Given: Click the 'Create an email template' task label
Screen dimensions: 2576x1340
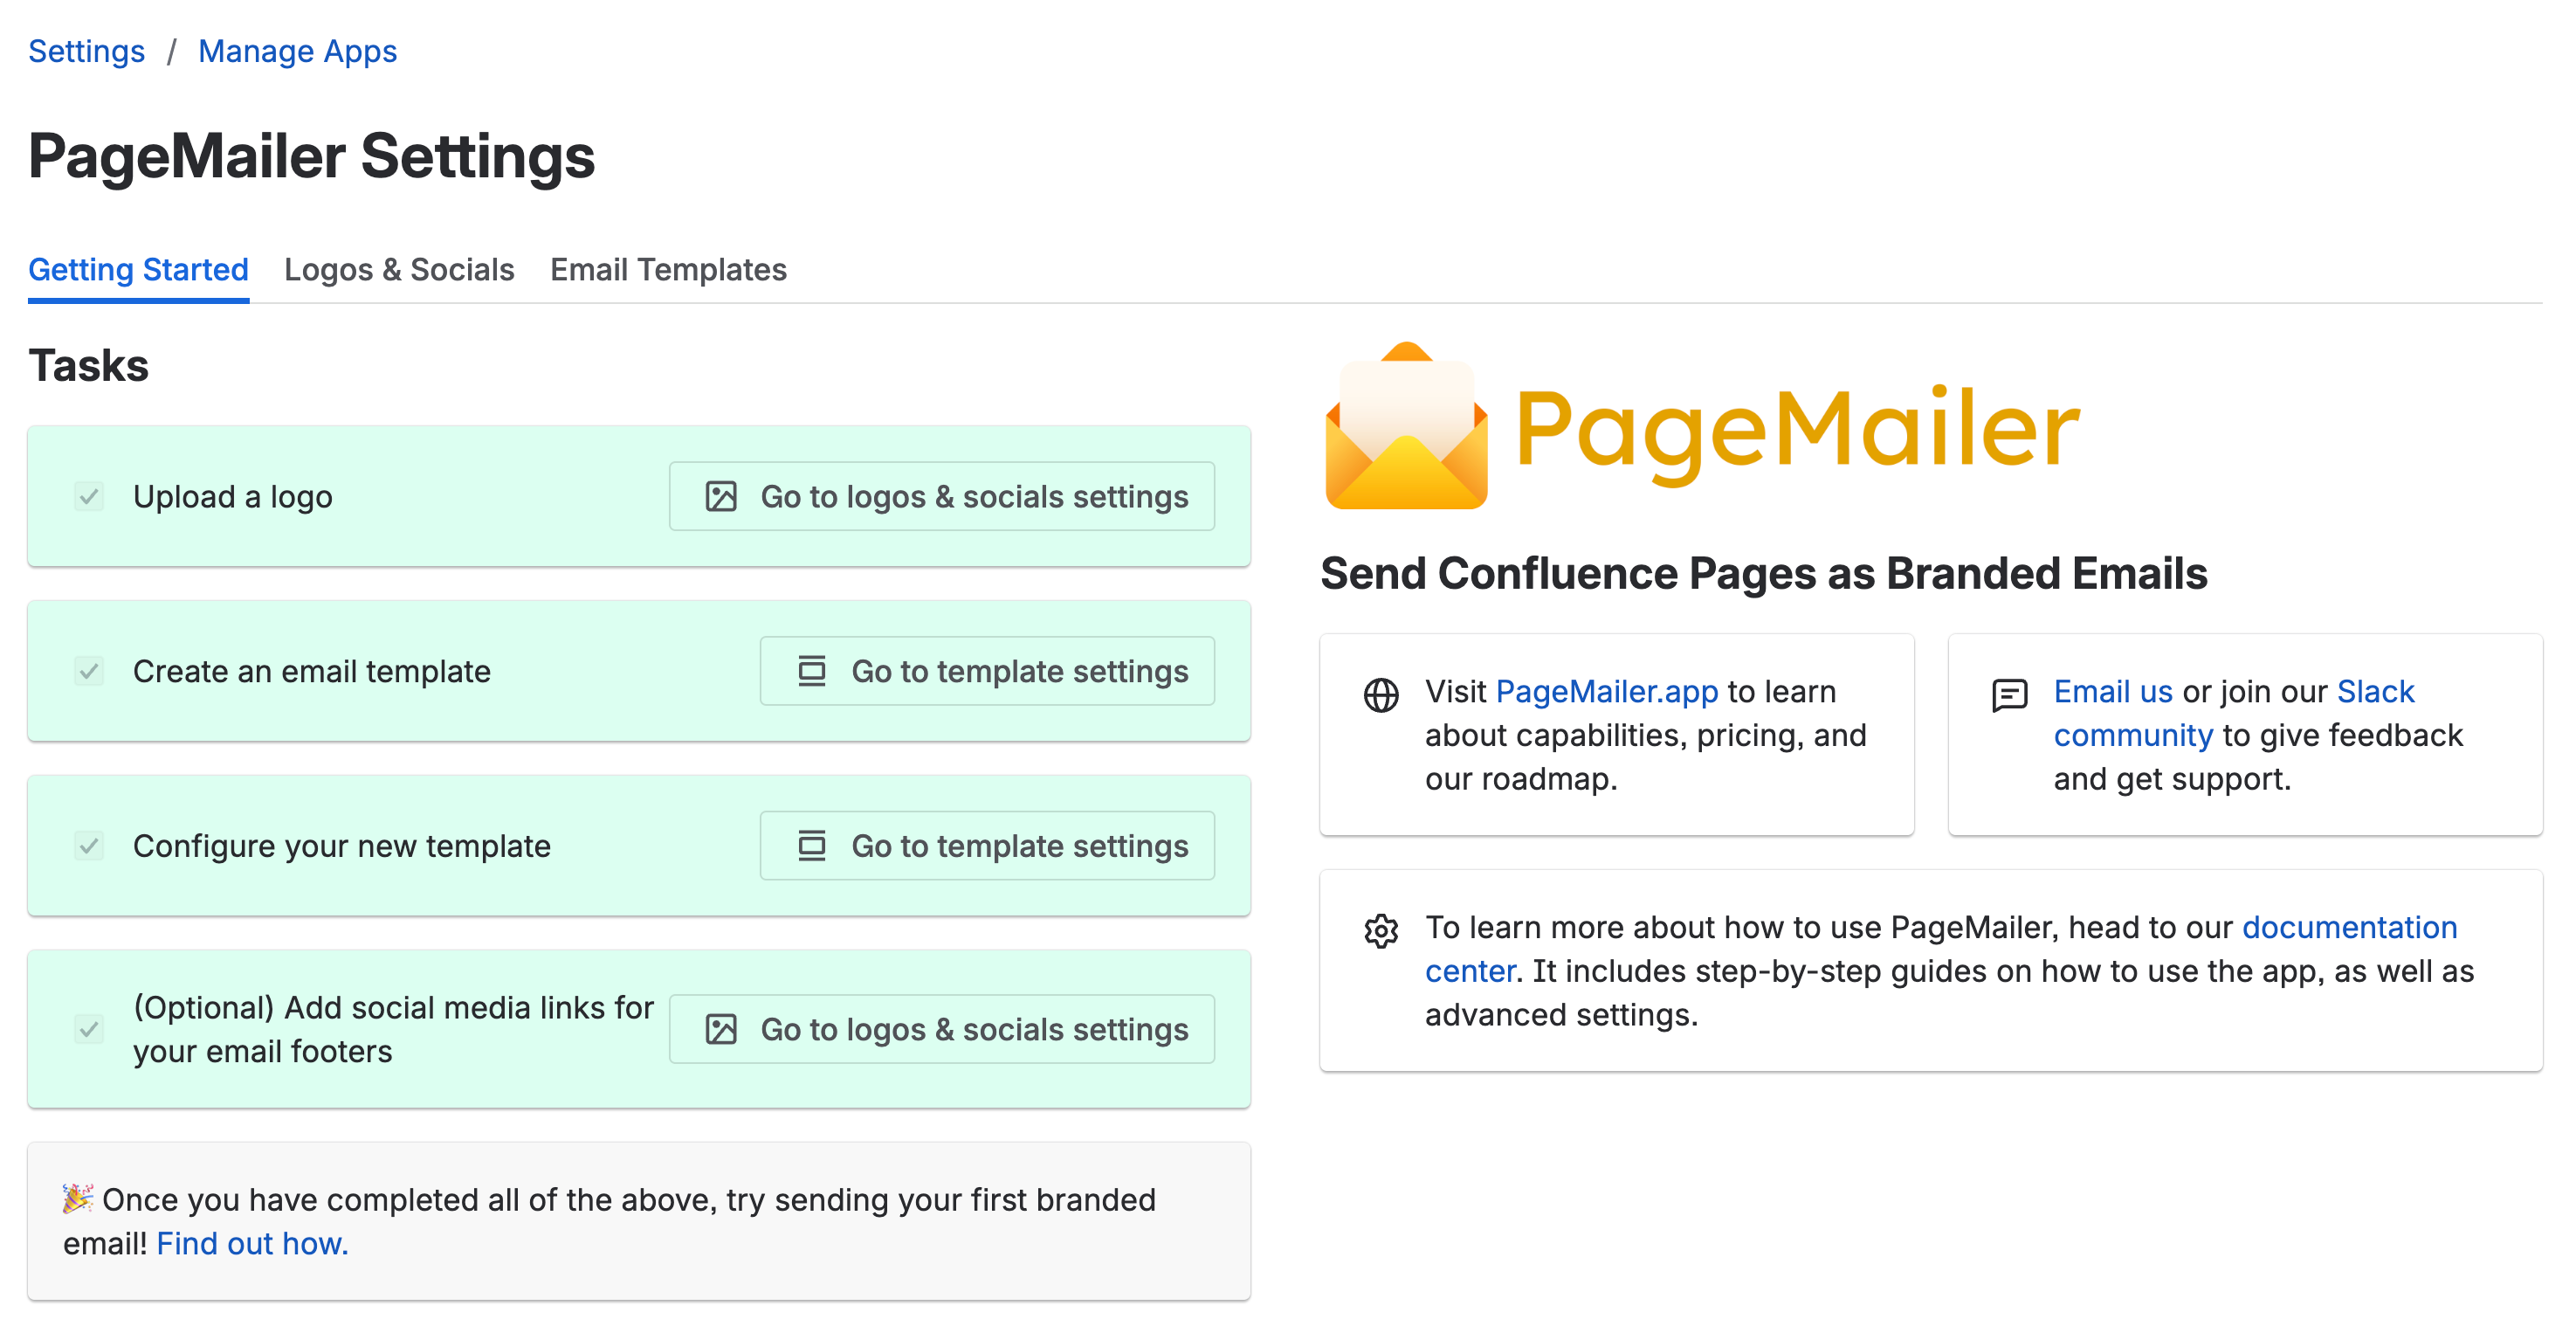Looking at the screenshot, I should click(312, 671).
